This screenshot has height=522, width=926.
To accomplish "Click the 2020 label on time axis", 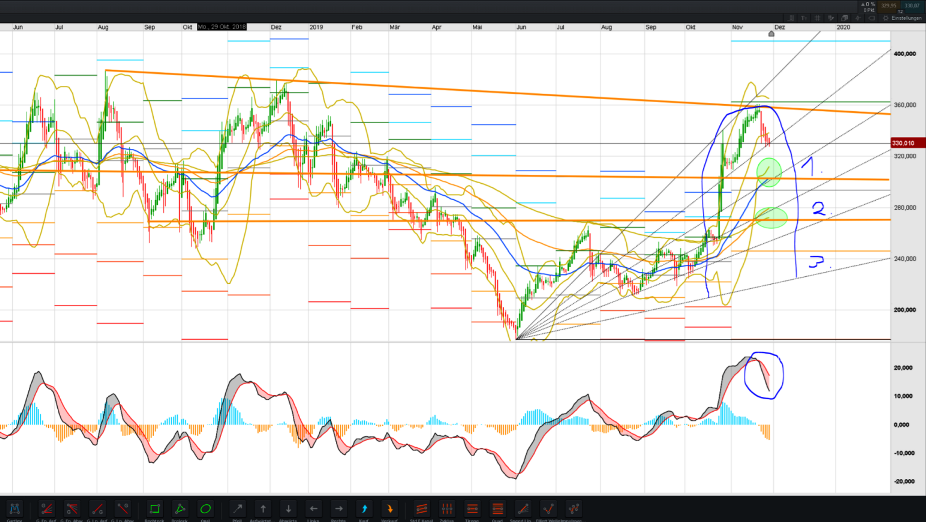I will click(x=843, y=27).
